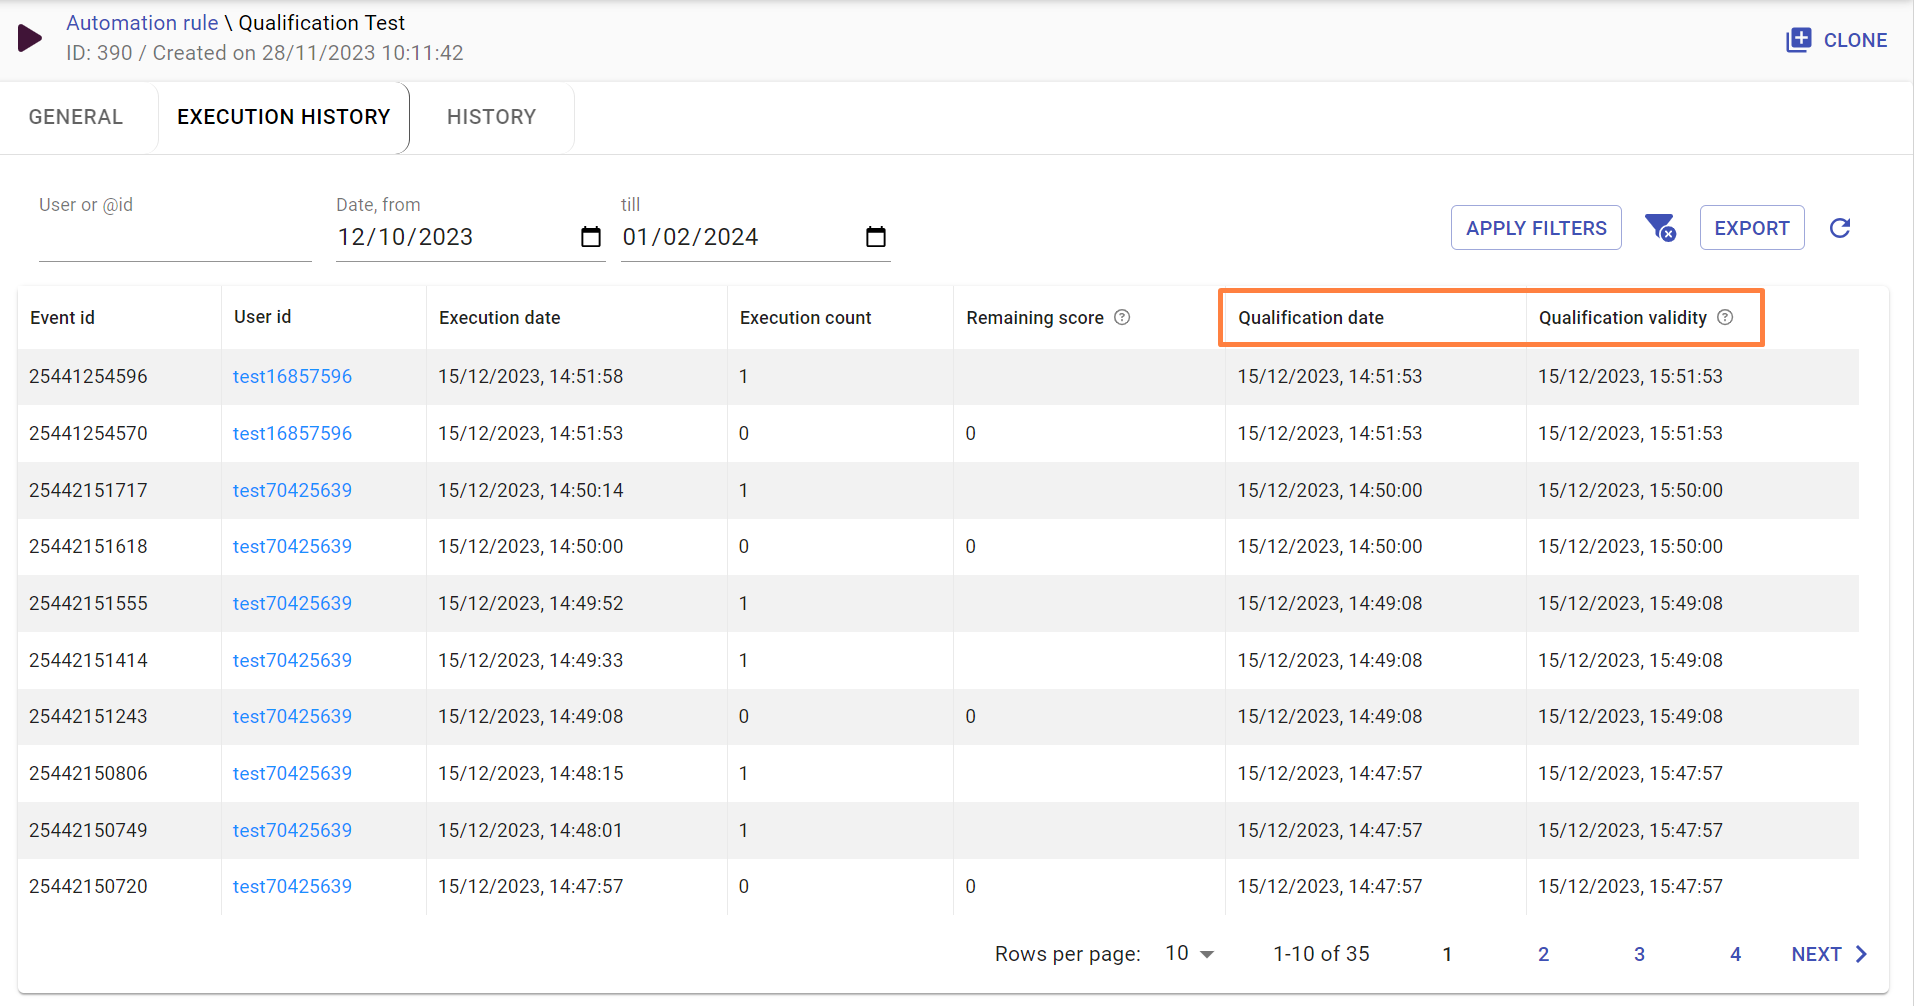Click the Clone button with its icon
1914x1006 pixels.
tap(1837, 40)
